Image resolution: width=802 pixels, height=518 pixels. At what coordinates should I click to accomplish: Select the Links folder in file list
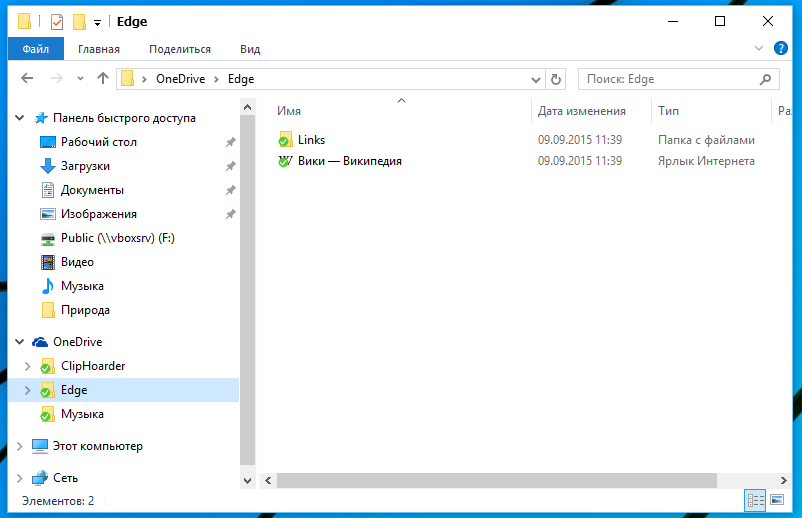click(x=311, y=140)
